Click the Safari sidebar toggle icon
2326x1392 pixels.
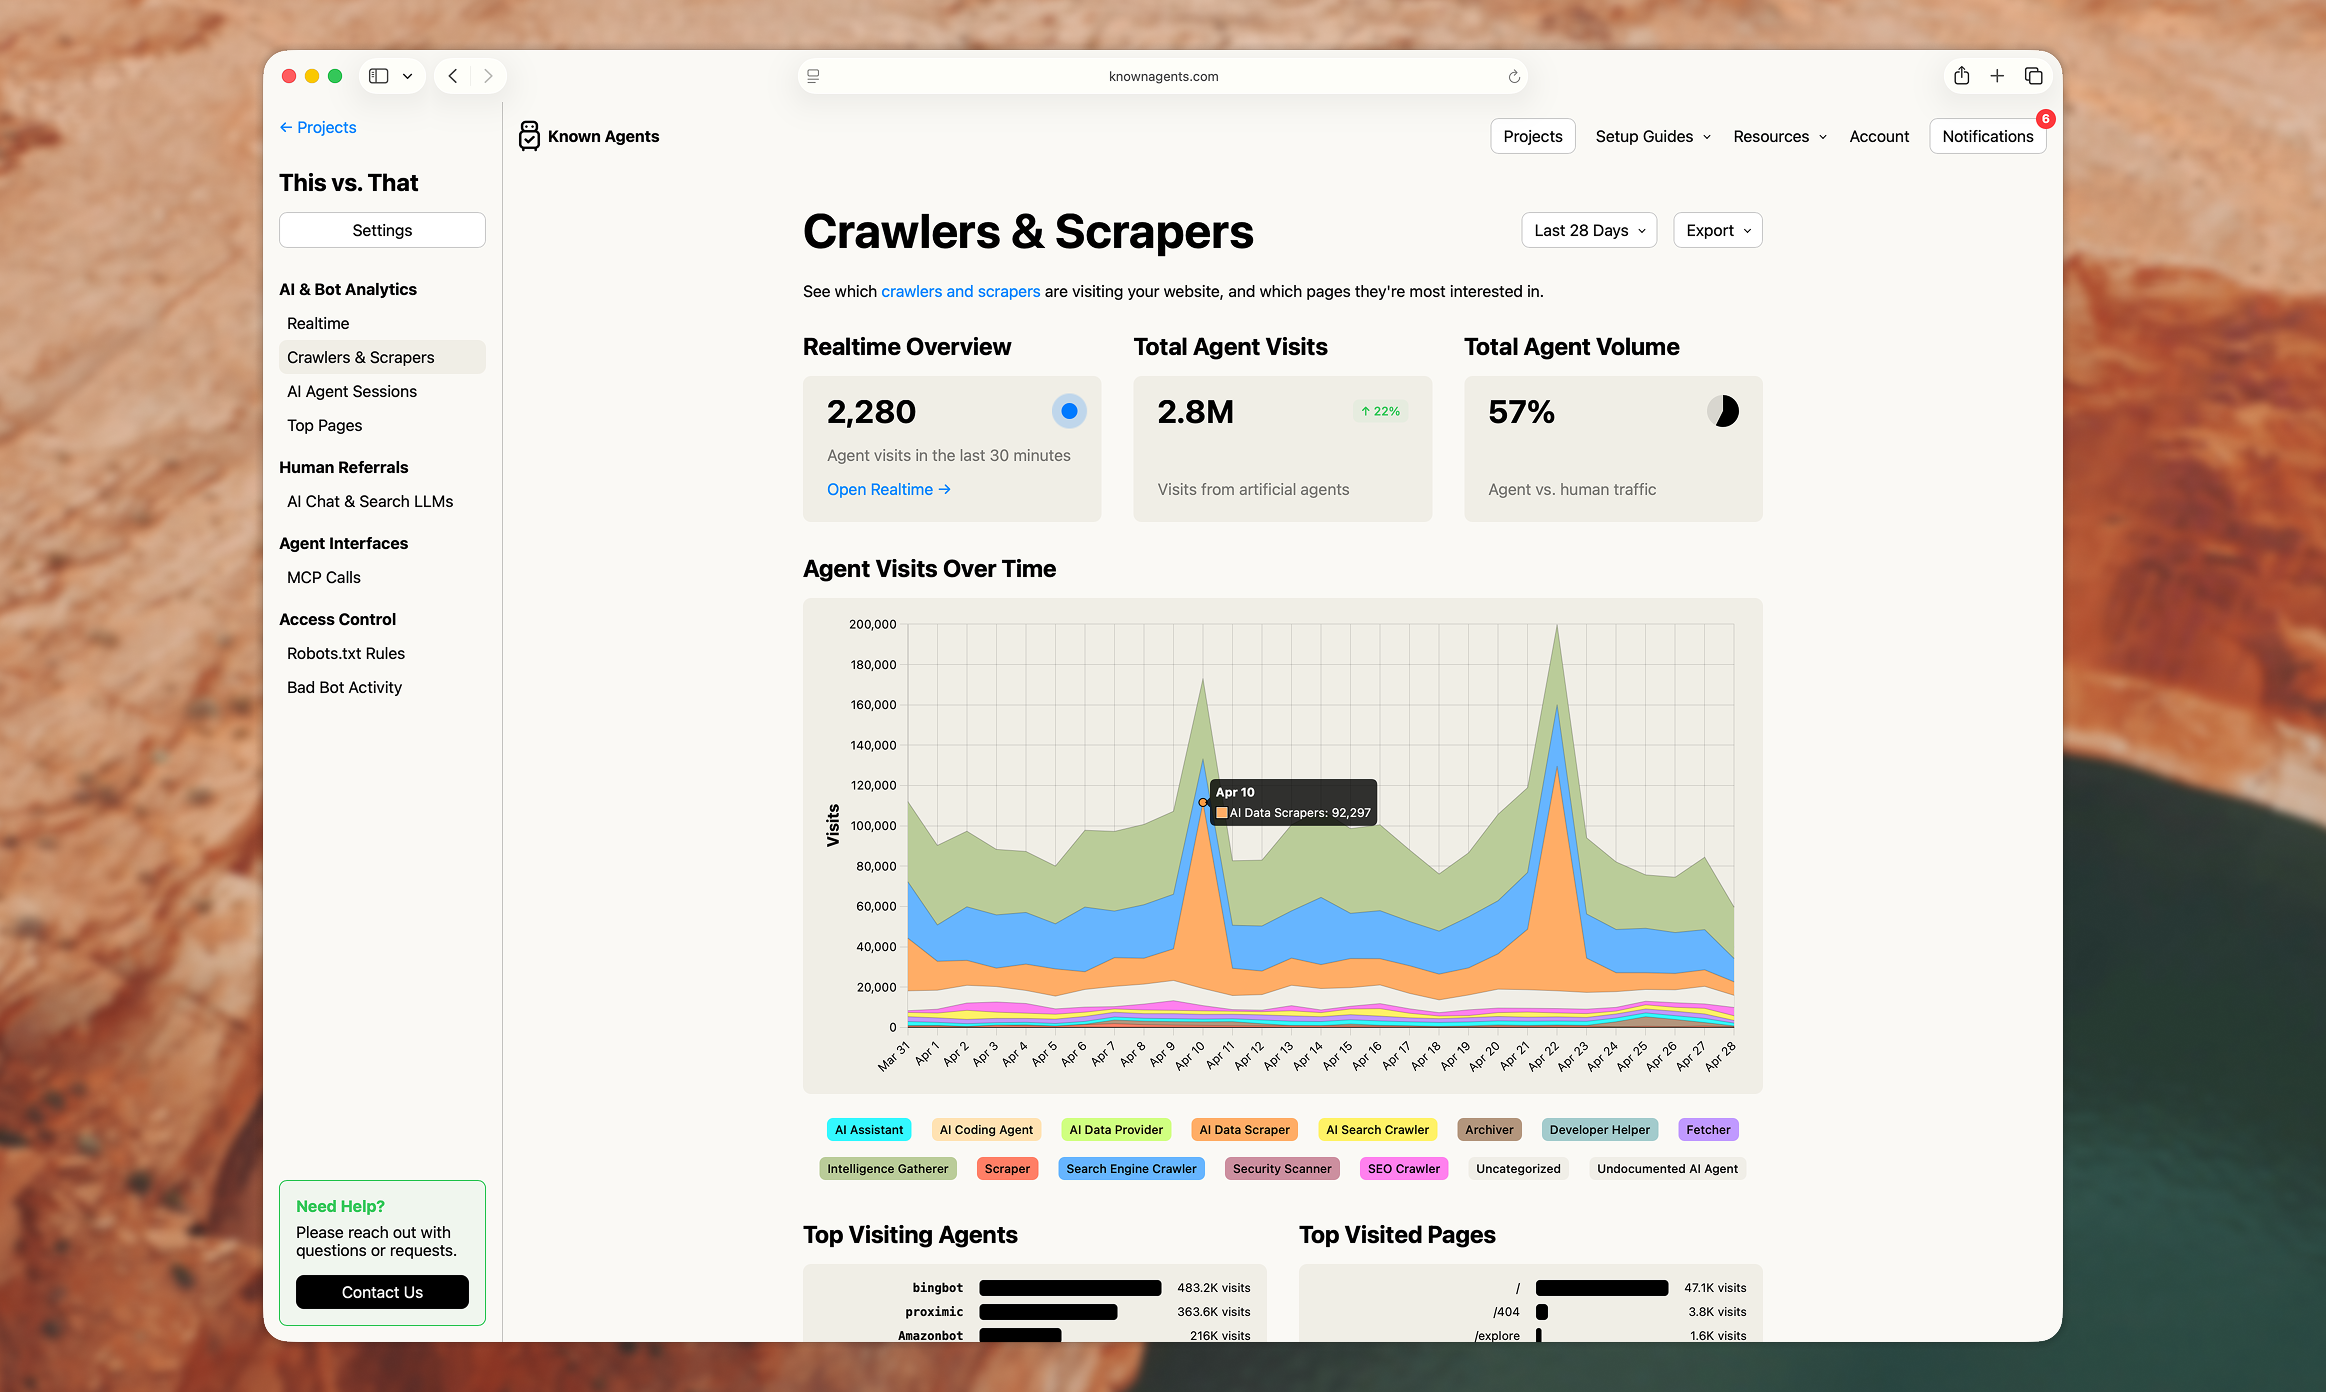(379, 76)
